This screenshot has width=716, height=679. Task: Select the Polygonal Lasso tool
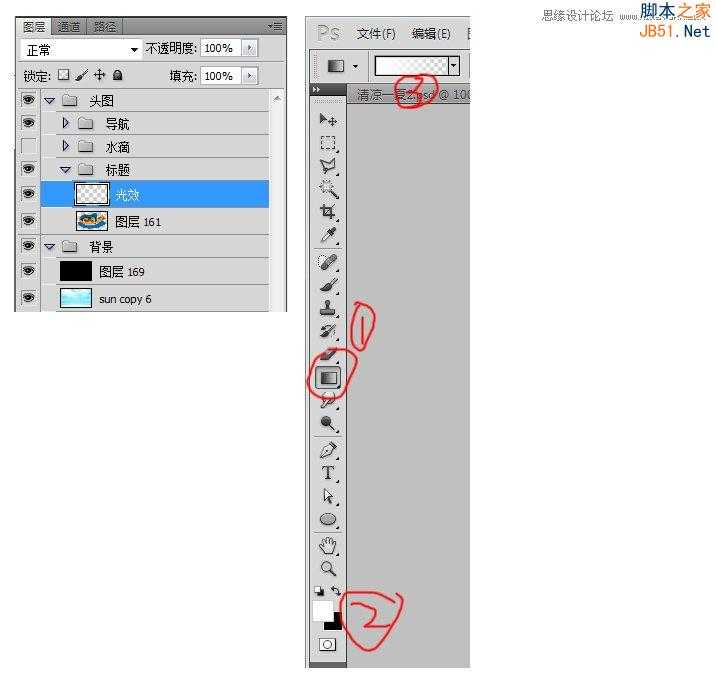[x=328, y=166]
